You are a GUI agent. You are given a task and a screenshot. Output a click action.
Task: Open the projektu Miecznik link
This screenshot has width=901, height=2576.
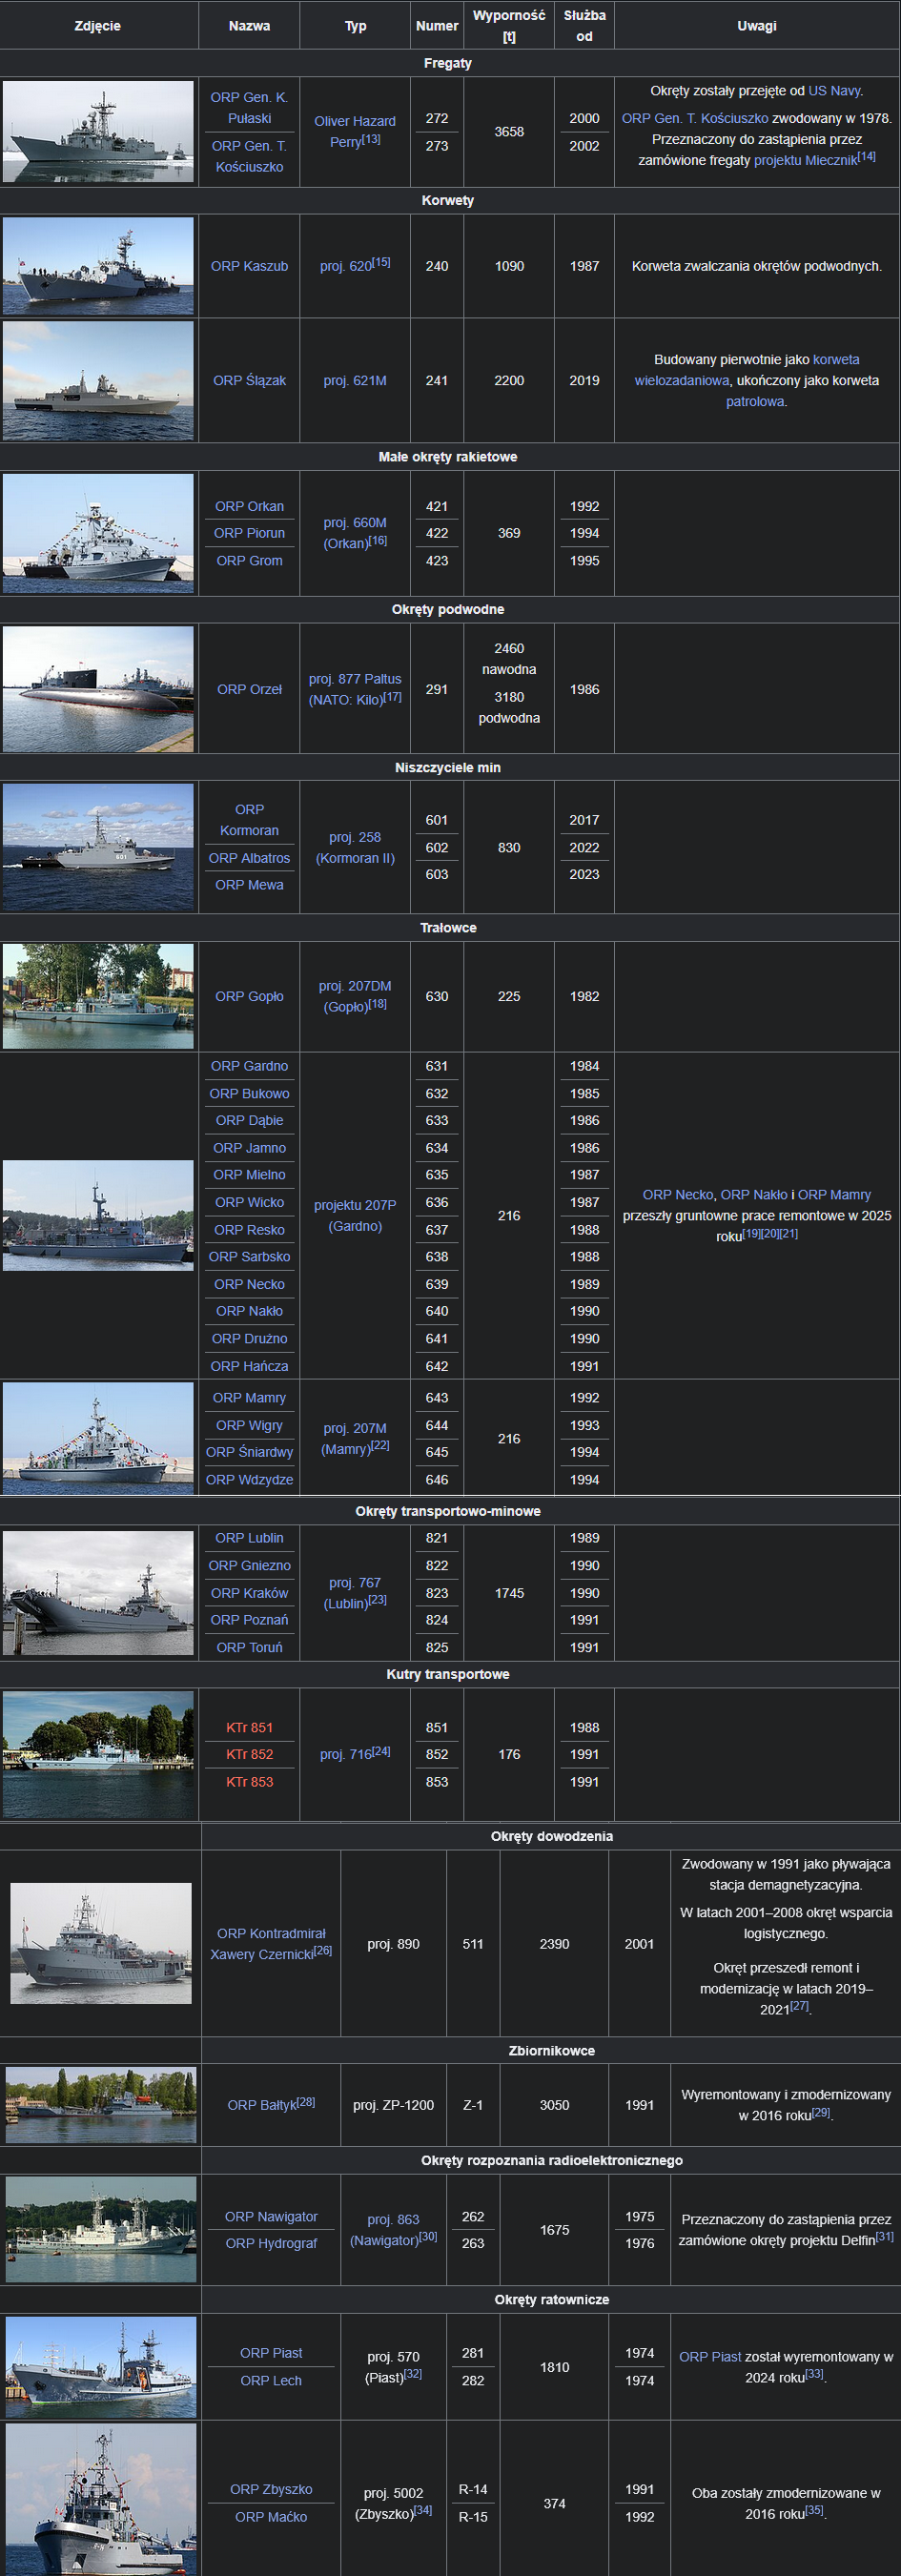pos(805,160)
